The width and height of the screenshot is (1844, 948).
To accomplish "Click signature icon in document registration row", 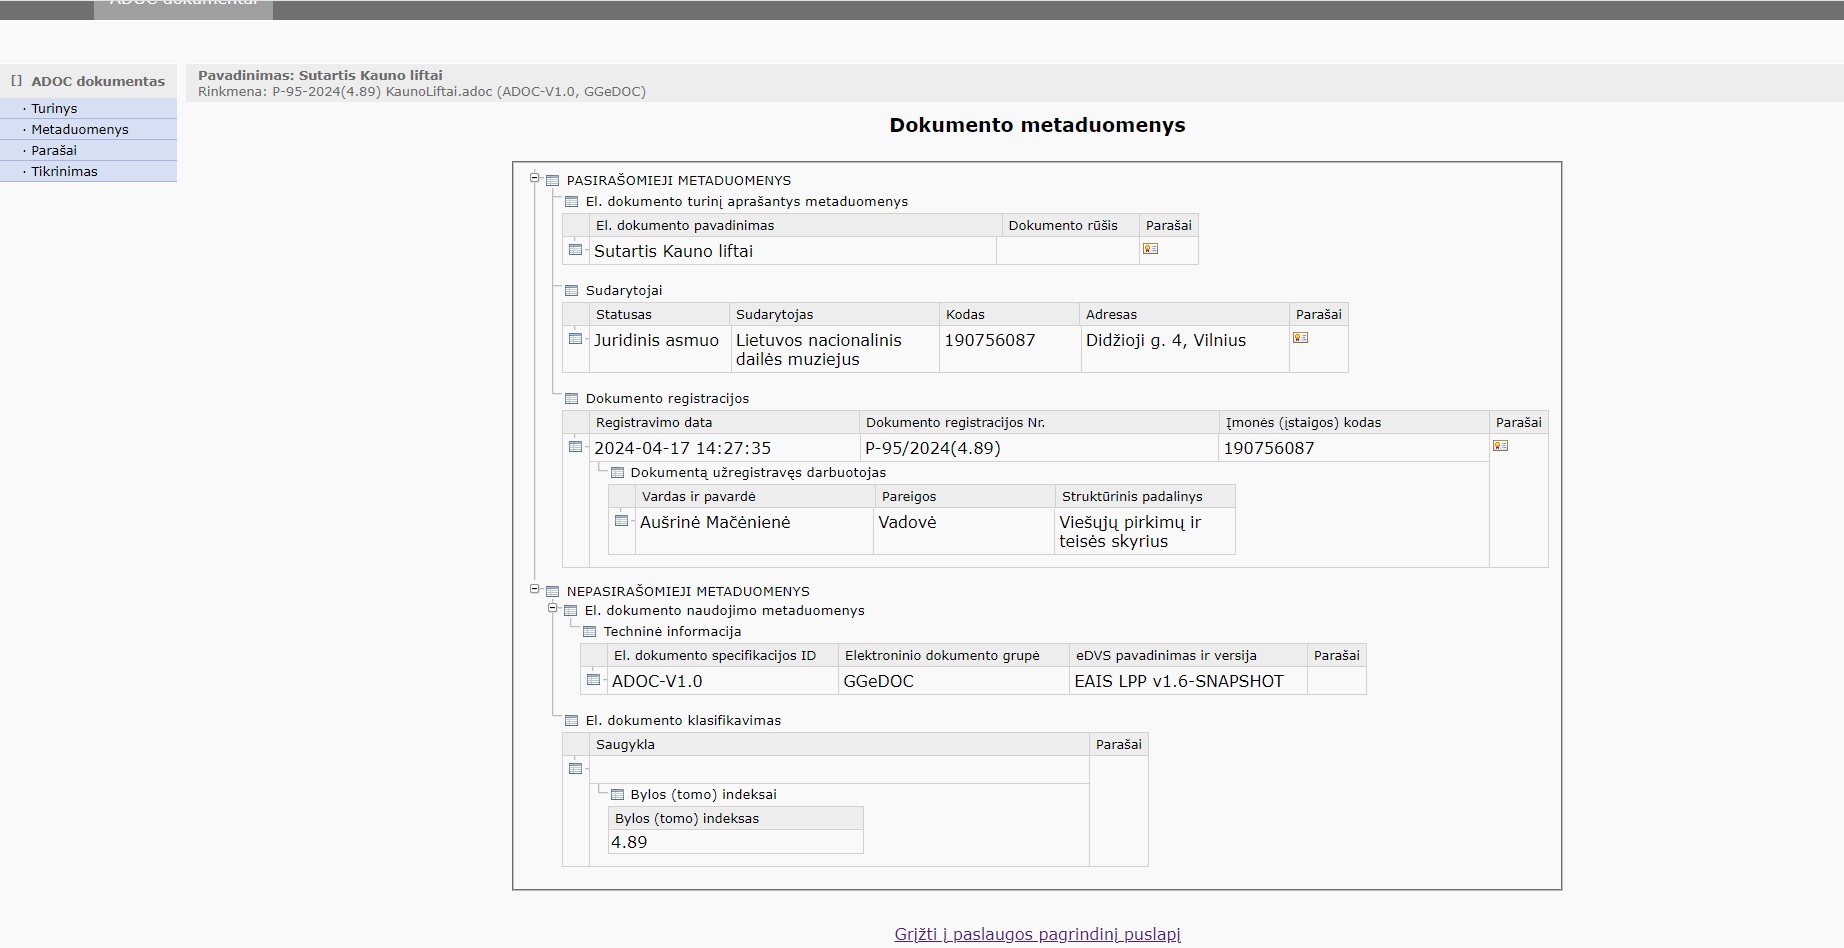I will pos(1500,446).
